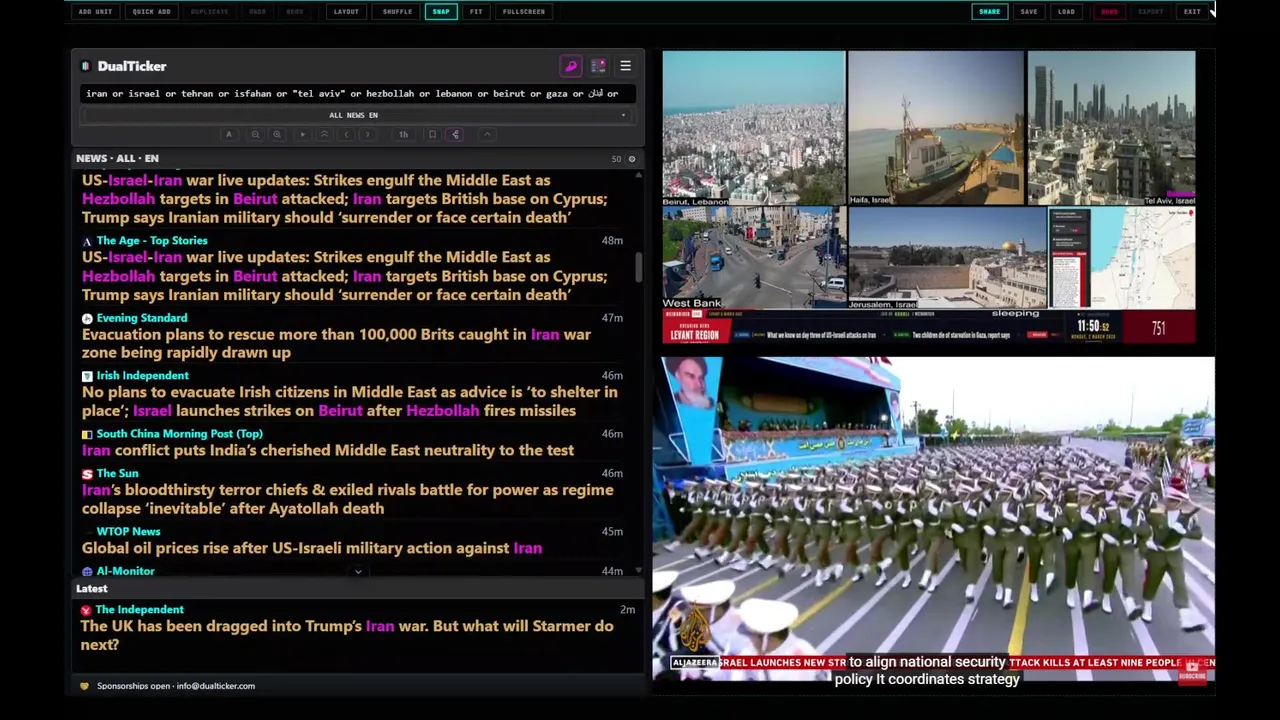Viewport: 1280px width, 720px height.
Task: Click the heart icon beside Sponsorships open
Action: 85,686
